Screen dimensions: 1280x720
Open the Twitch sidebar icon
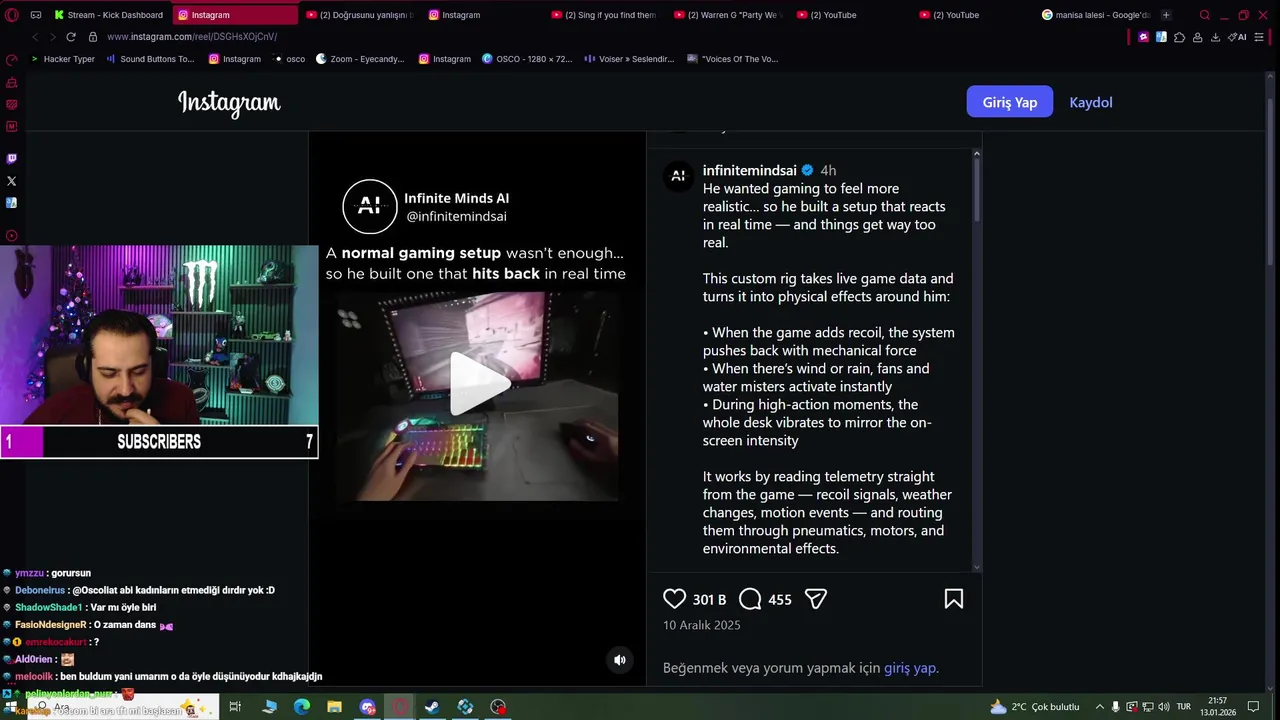(11, 158)
